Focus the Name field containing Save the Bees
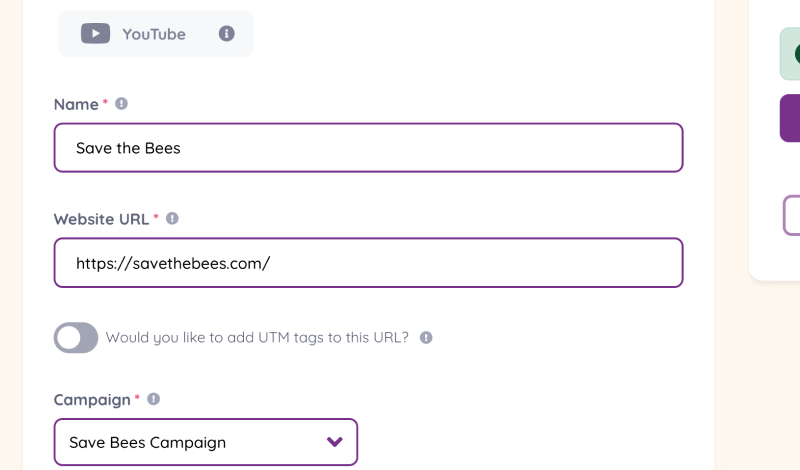The height and width of the screenshot is (470, 800). point(368,147)
